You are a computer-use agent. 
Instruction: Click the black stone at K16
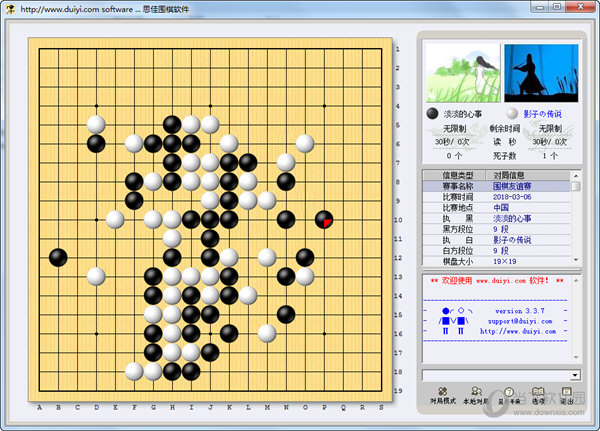(x=229, y=333)
